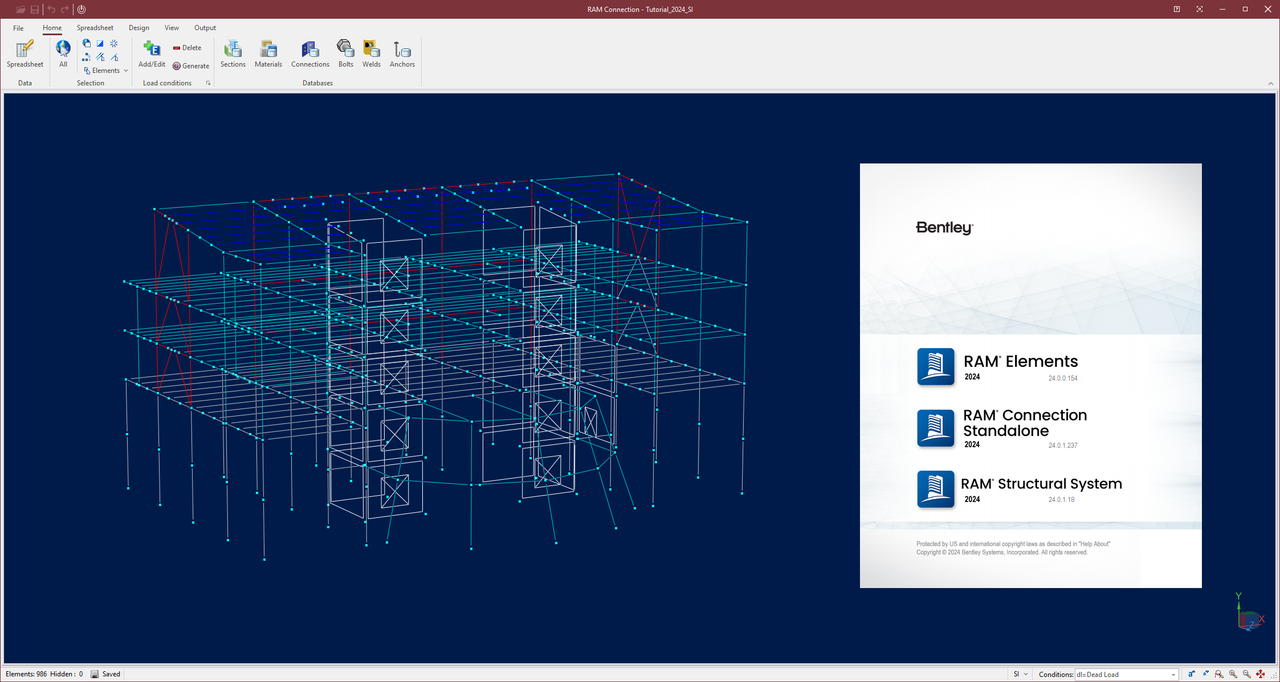Click the zoom out magnifier status icon
This screenshot has height=682, width=1280.
pos(1247,674)
